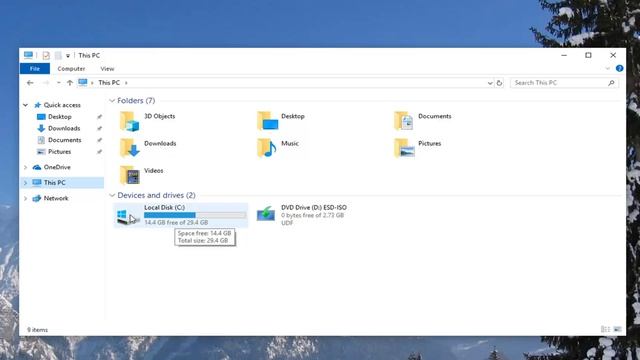Click the Properties quick access toolbar icon

(46, 55)
